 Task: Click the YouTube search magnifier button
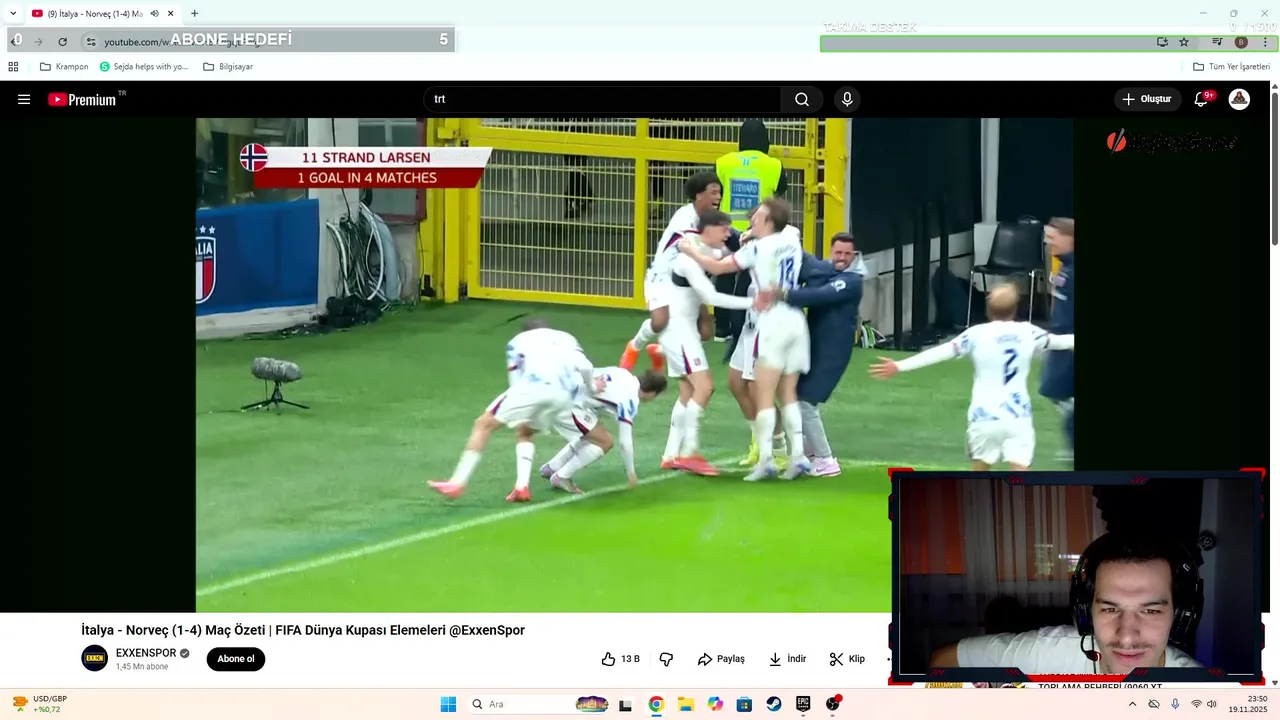click(x=802, y=99)
